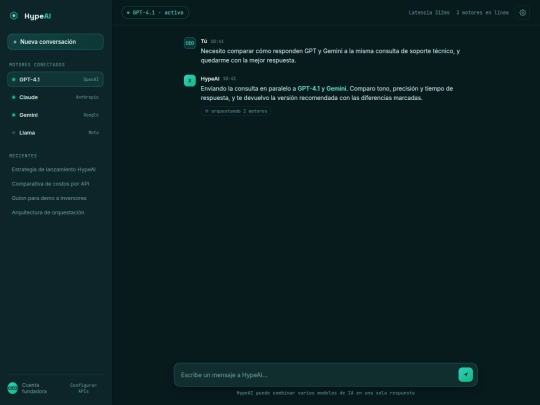This screenshot has width=540, height=405.
Task: Open settings via the gear icon
Action: 522,13
